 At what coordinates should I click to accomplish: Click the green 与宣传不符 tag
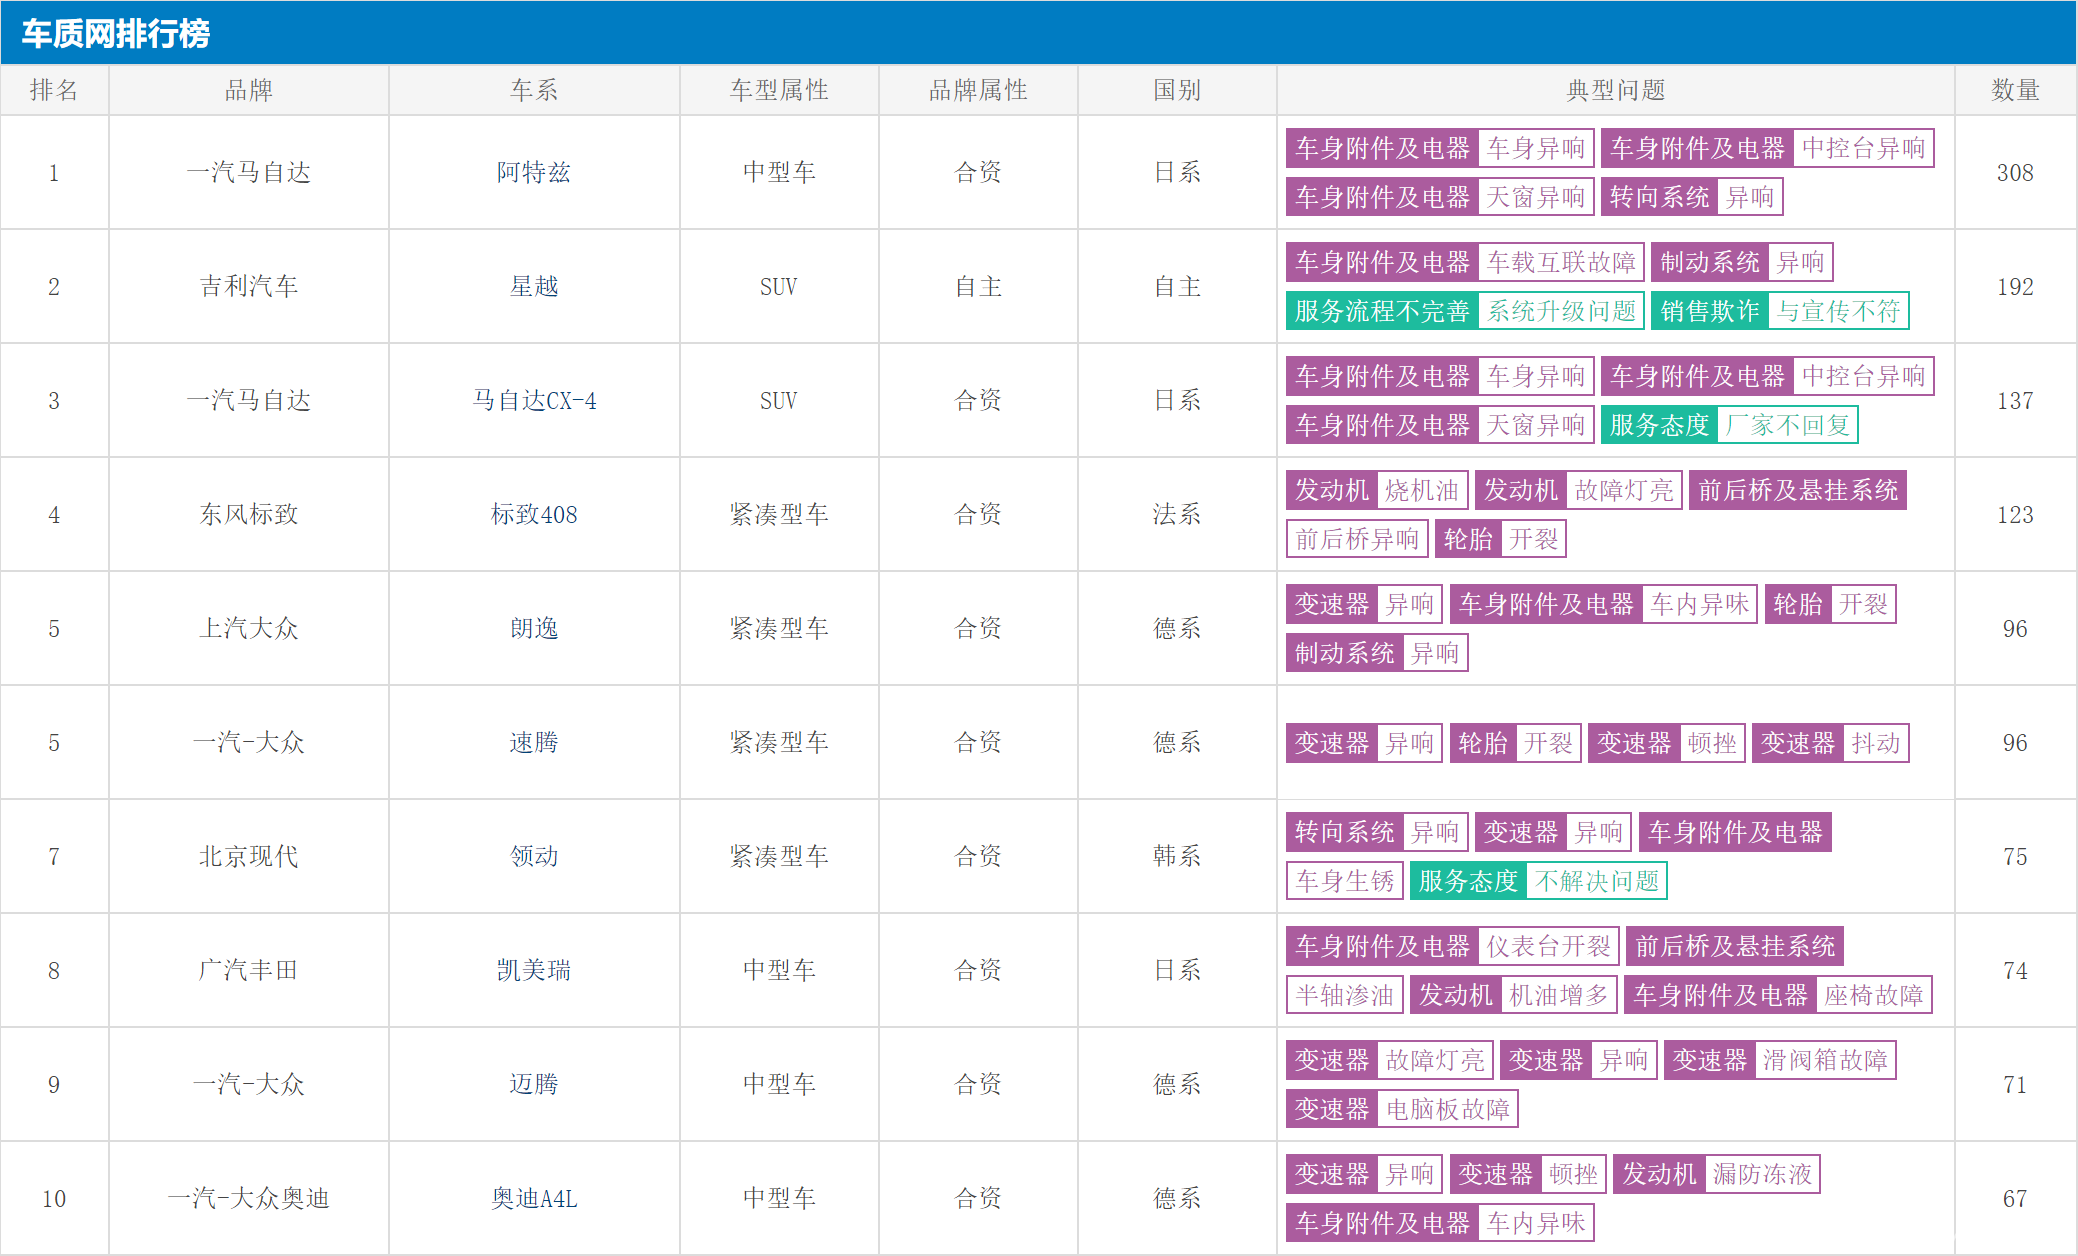tap(1838, 311)
